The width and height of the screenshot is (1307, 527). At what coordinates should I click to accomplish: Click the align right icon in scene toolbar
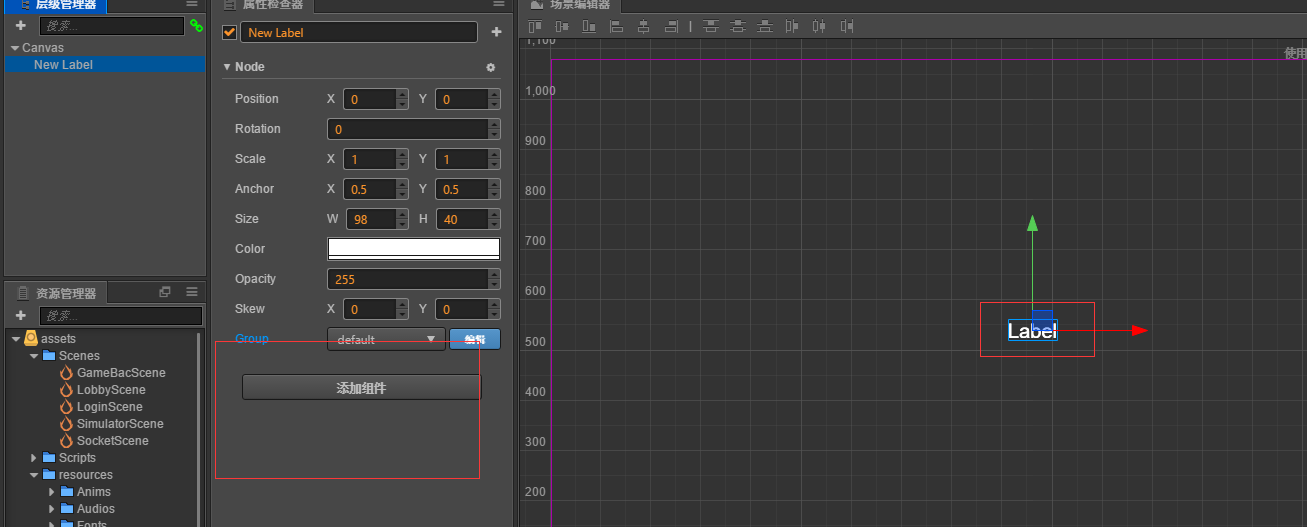[x=671, y=26]
